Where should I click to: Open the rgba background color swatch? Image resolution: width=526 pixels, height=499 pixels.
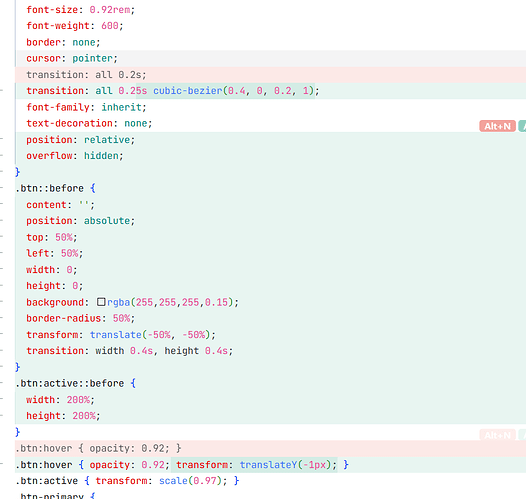coord(101,302)
